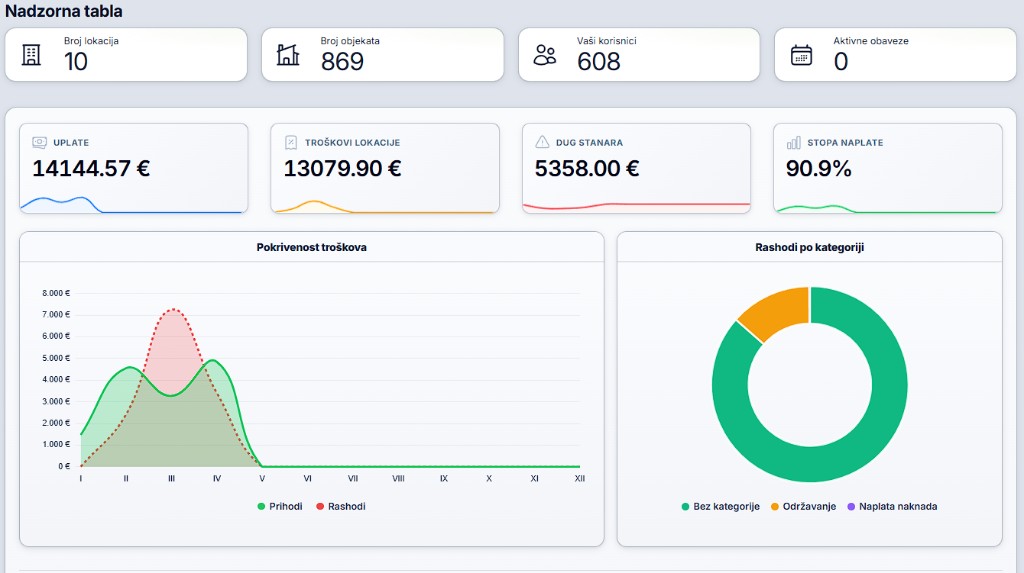Open the Broj lokacija summary card
Screen dimensions: 1024x573
point(126,55)
